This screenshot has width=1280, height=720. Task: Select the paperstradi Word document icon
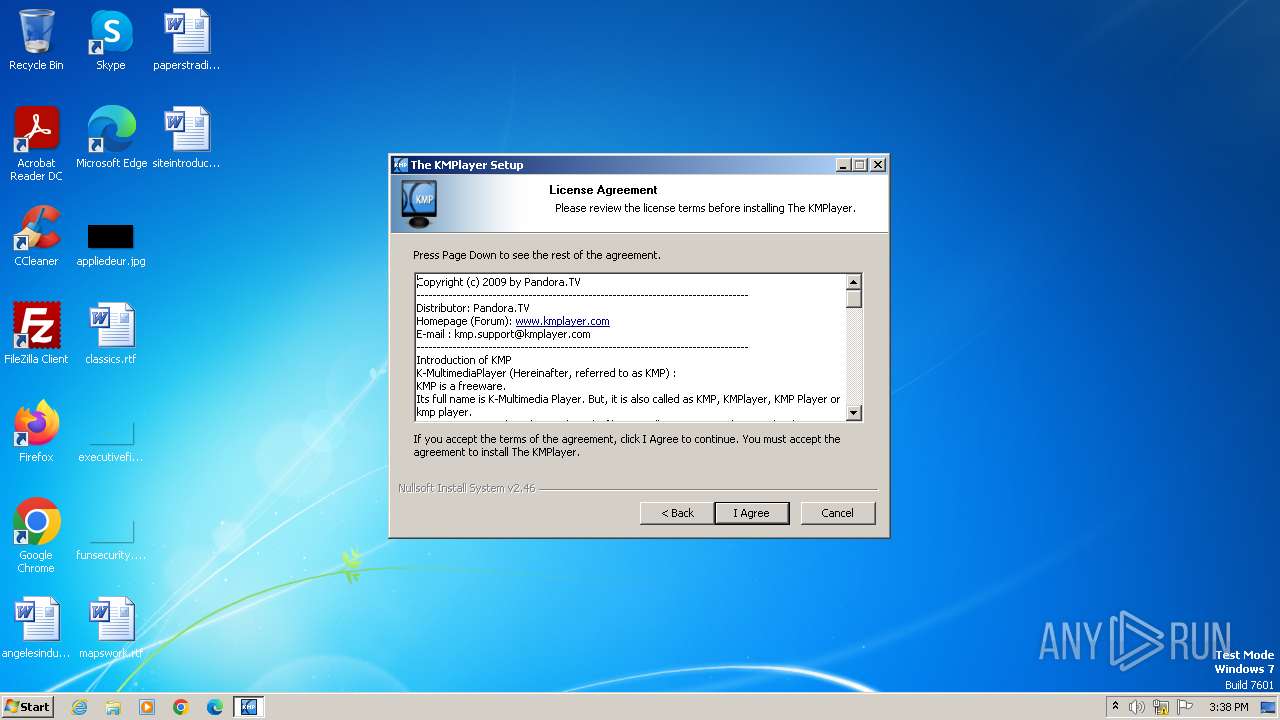[x=186, y=40]
